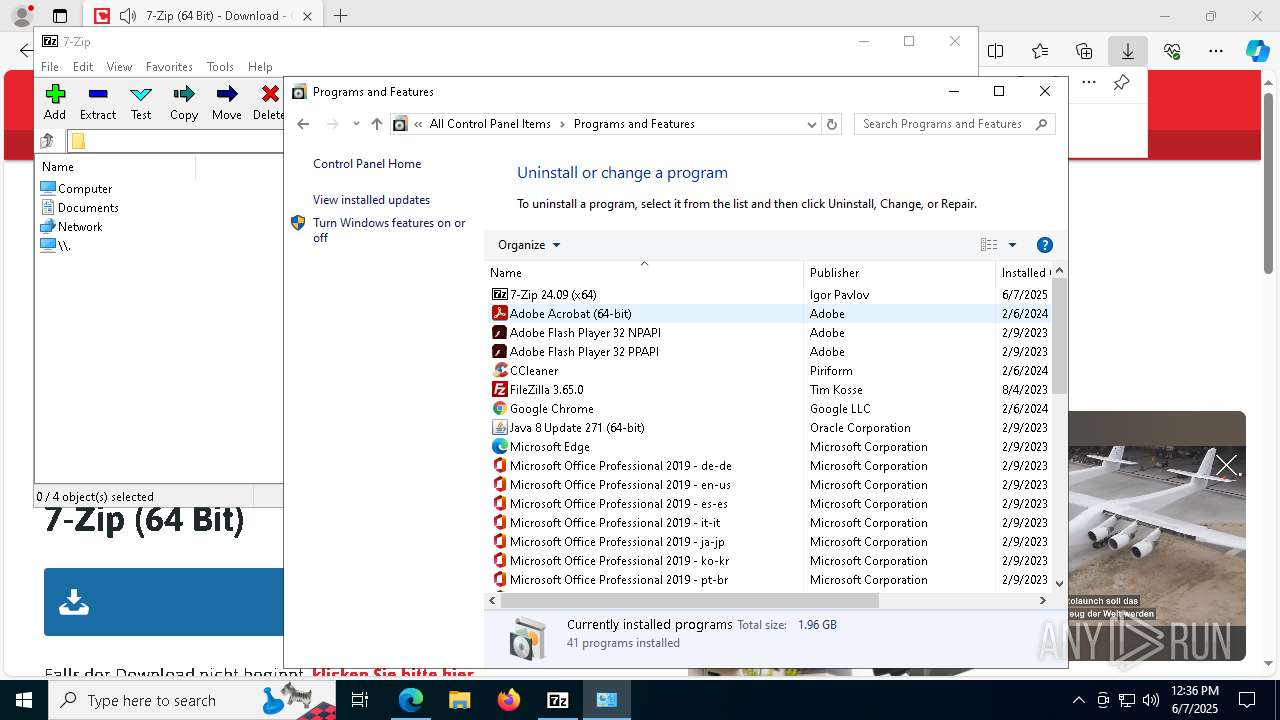This screenshot has width=1280, height=720.
Task: Open a new Edge tab
Action: (340, 16)
